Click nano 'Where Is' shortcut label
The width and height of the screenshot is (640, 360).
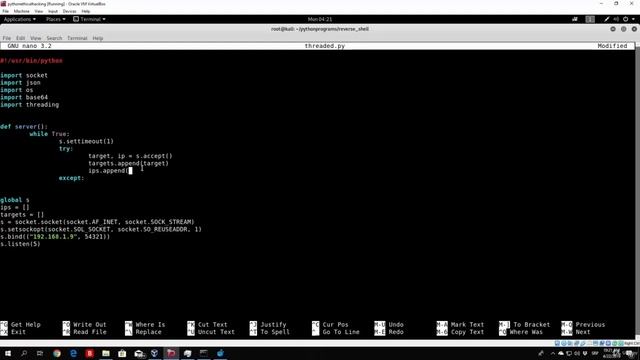(x=150, y=325)
